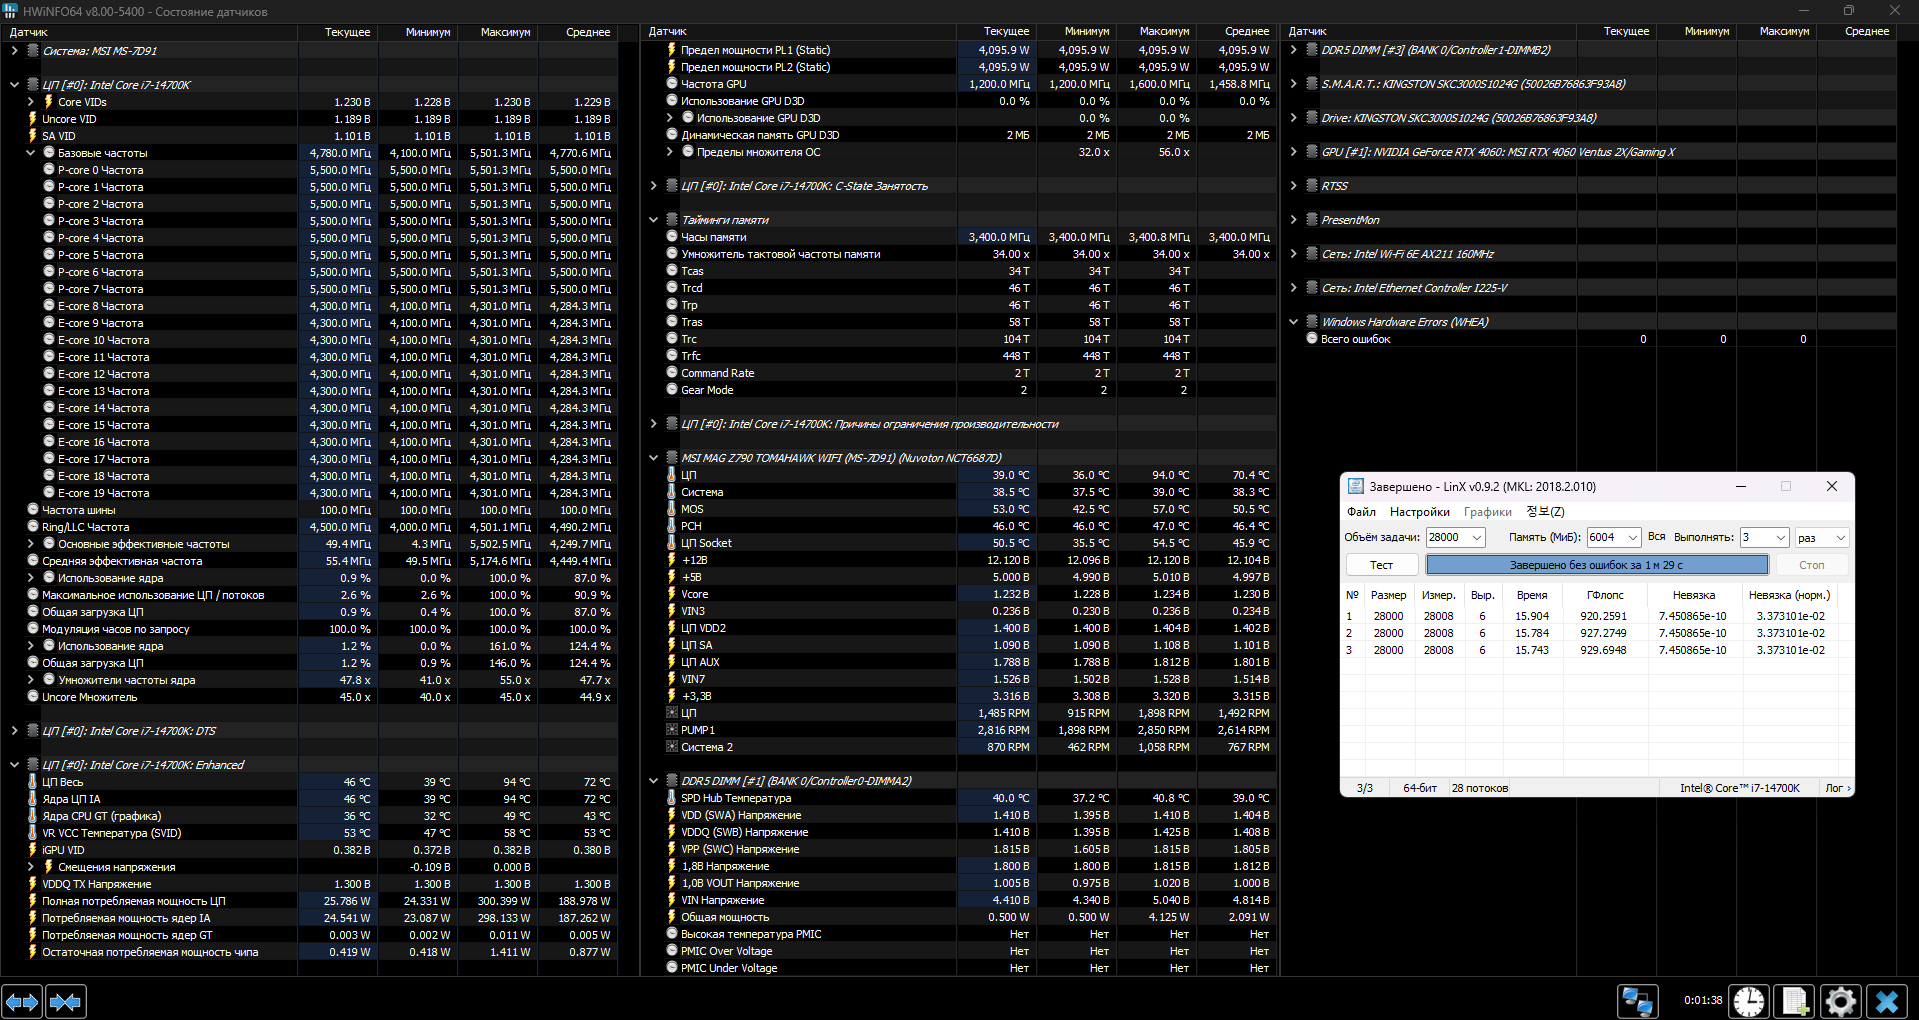This screenshot has width=1919, height=1020.
Task: Expand the Сеть: Intel Ethernet Controller I225-V group
Action: click(x=1294, y=288)
